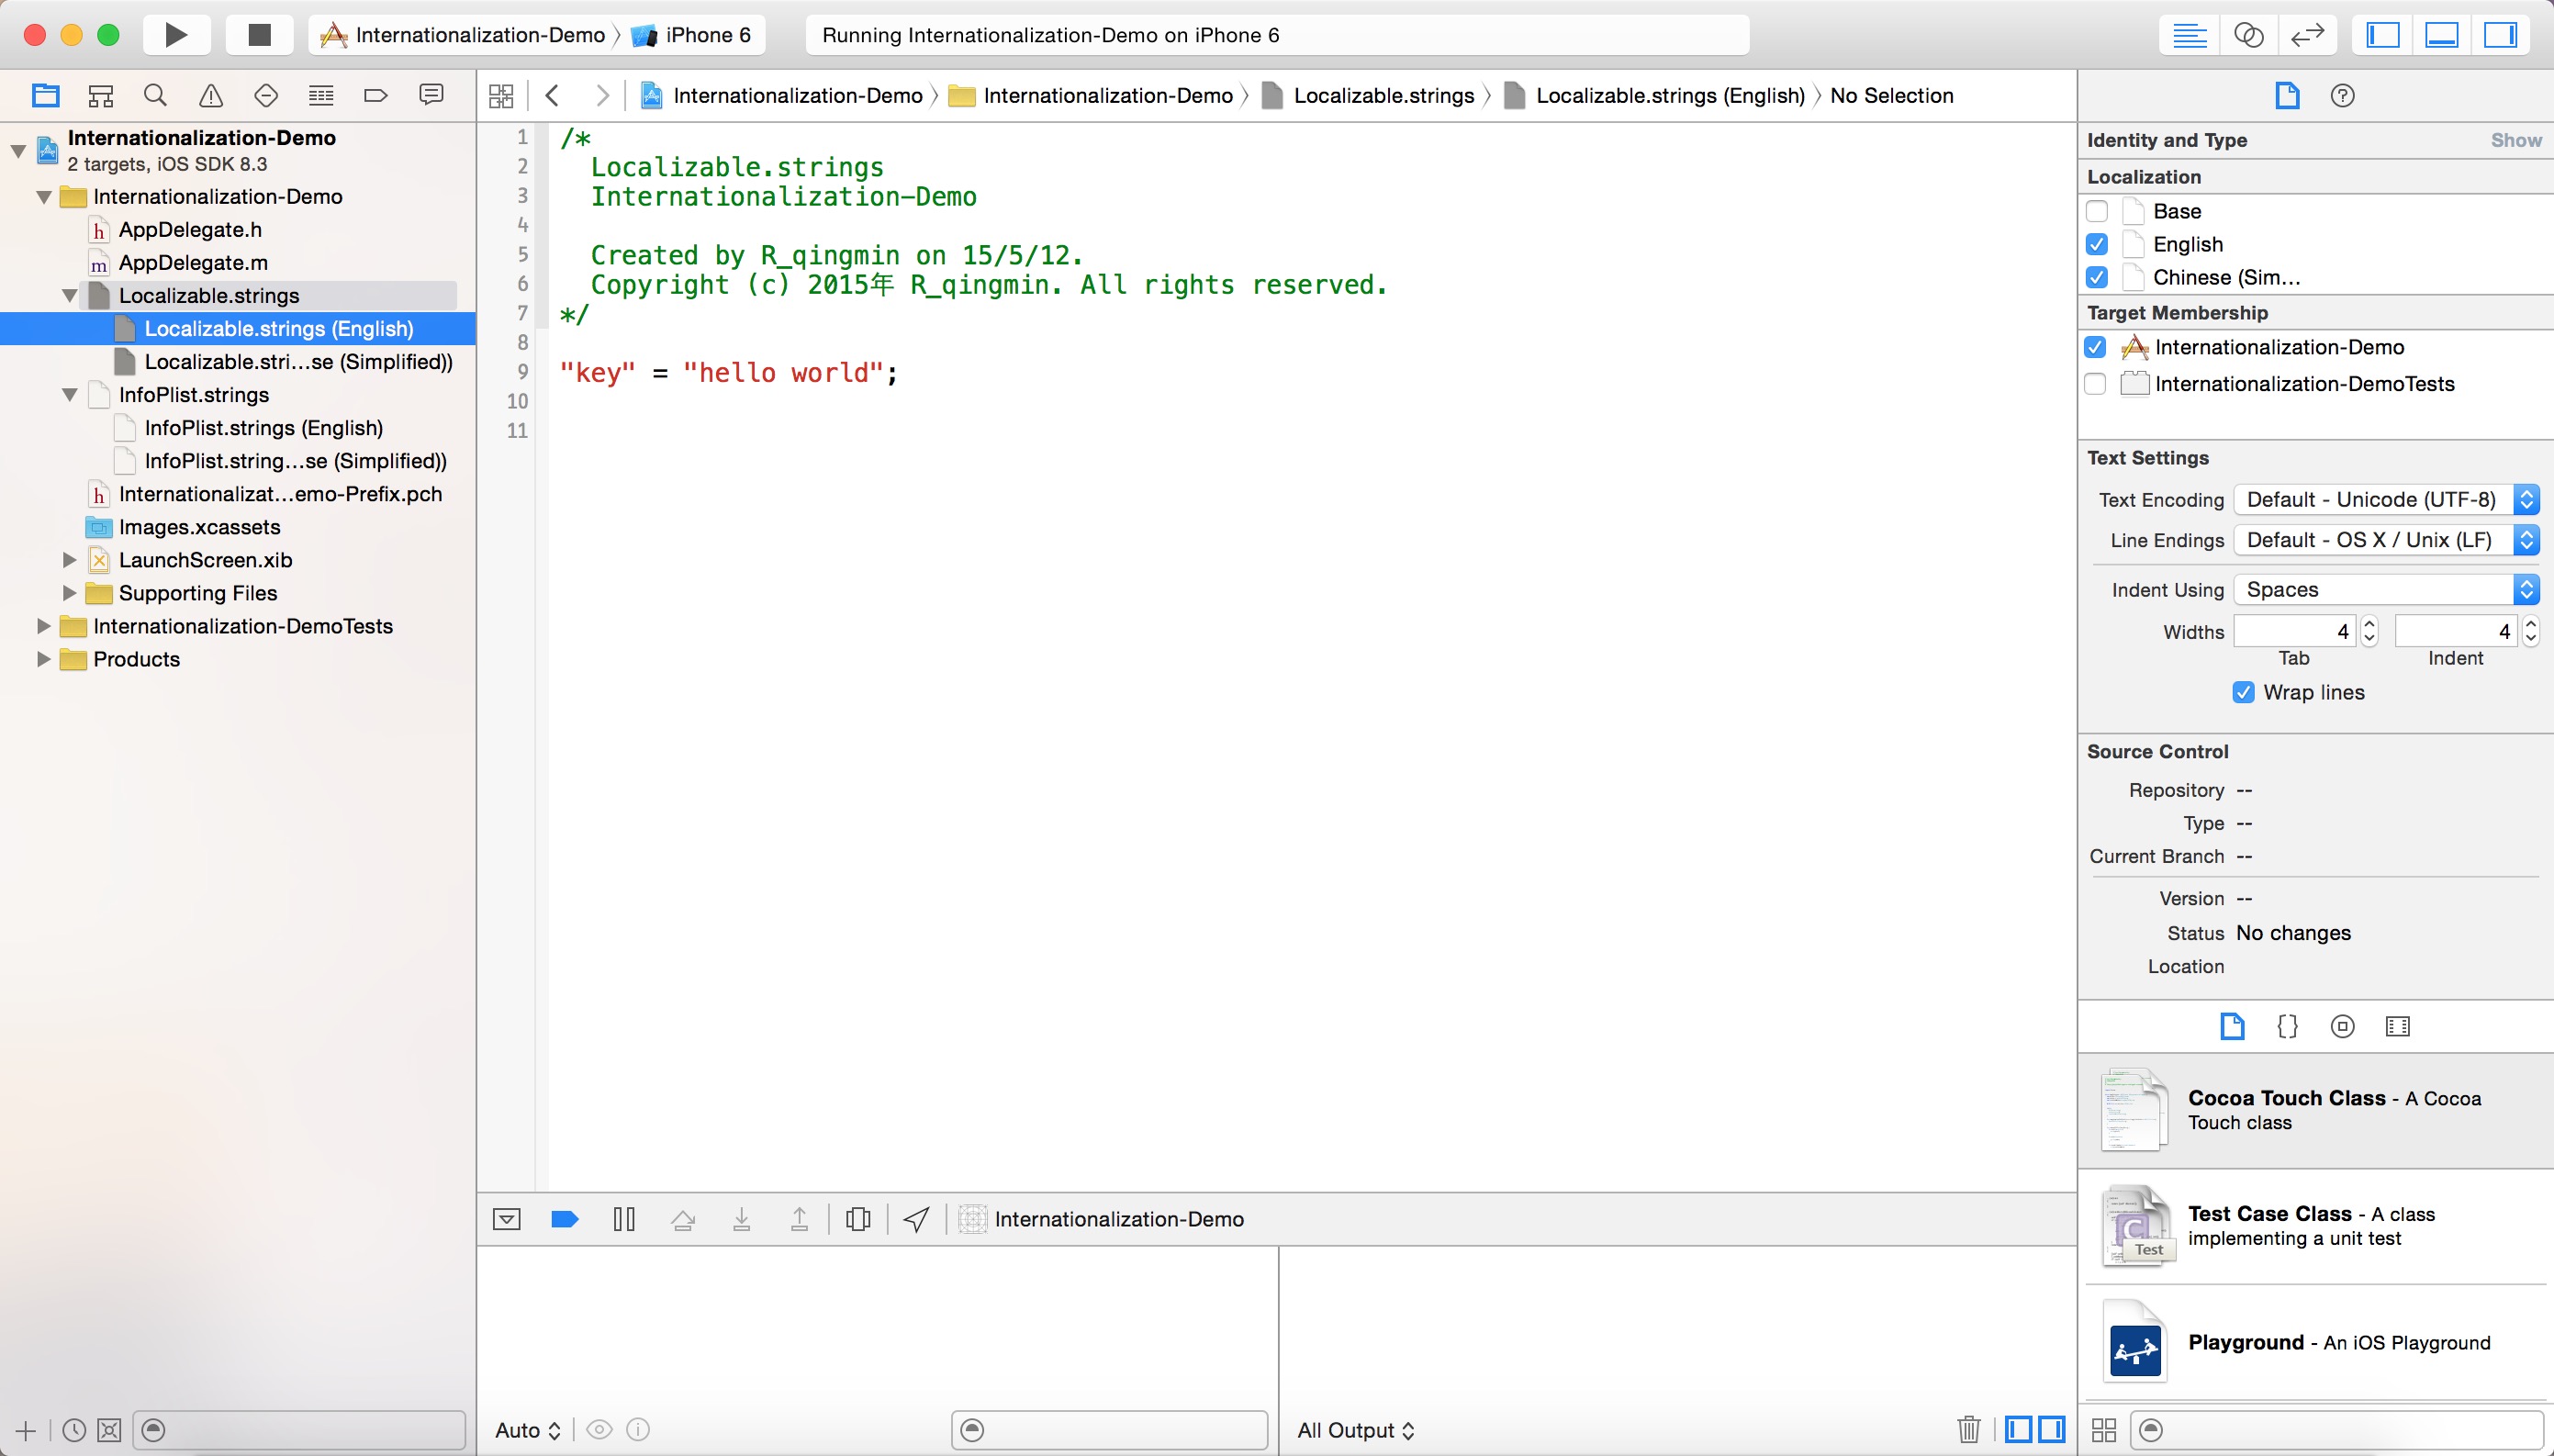Screen dimensions: 2554x1456
Task: Toggle the Internationalization-DemoTests target membership
Action: click(2100, 384)
